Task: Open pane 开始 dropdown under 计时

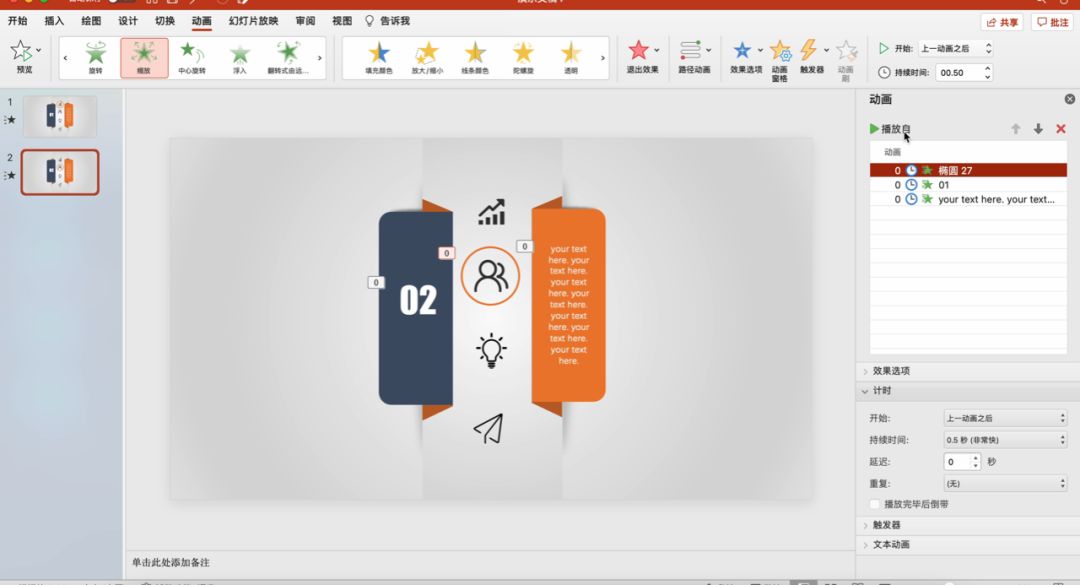Action: [x=1005, y=418]
